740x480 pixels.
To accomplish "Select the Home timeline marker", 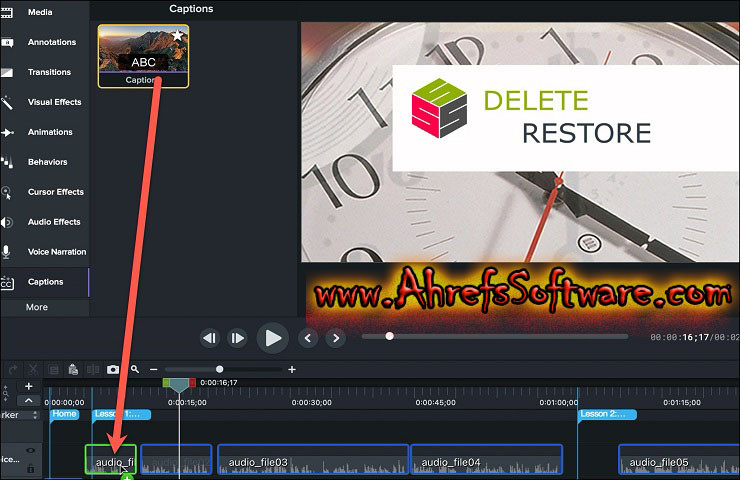I will click(64, 414).
